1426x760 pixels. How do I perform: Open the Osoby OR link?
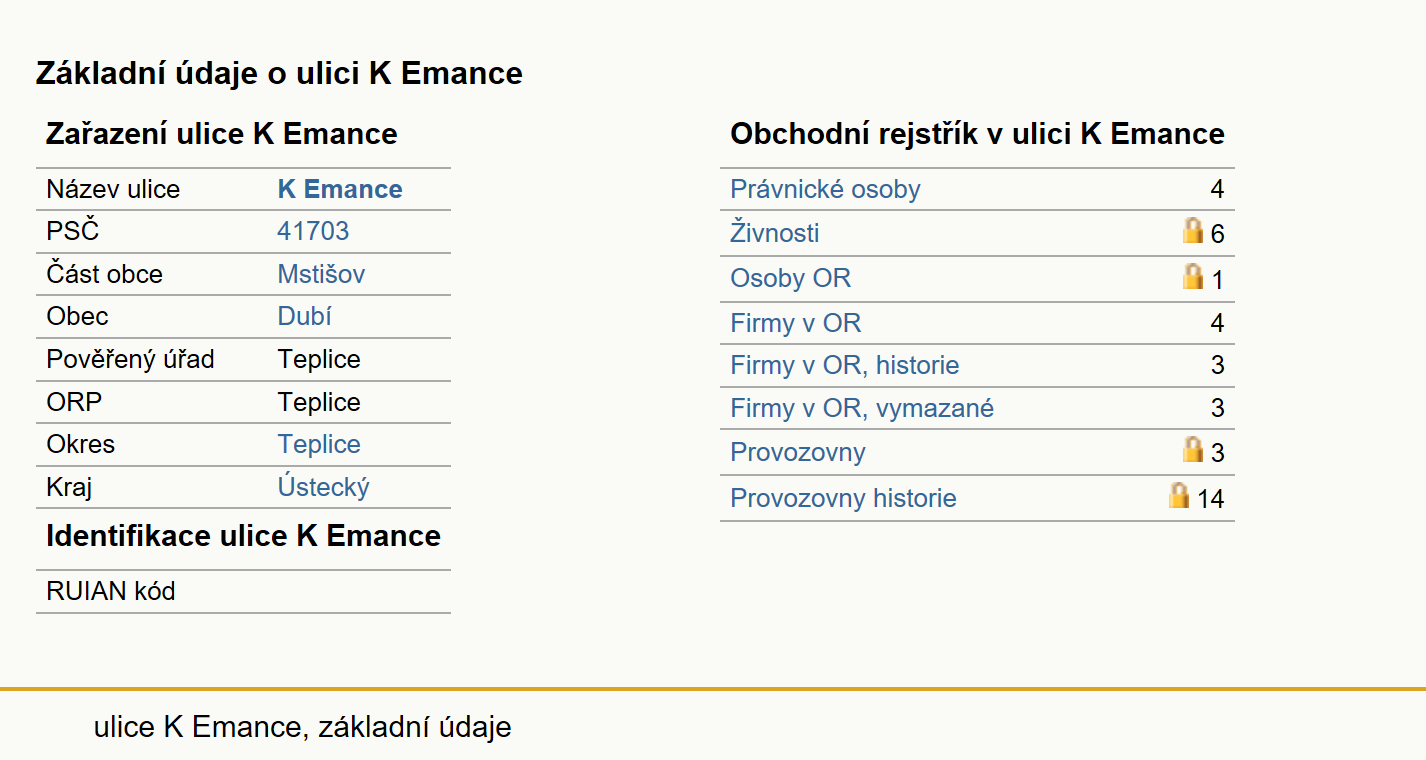pyautogui.click(x=790, y=278)
